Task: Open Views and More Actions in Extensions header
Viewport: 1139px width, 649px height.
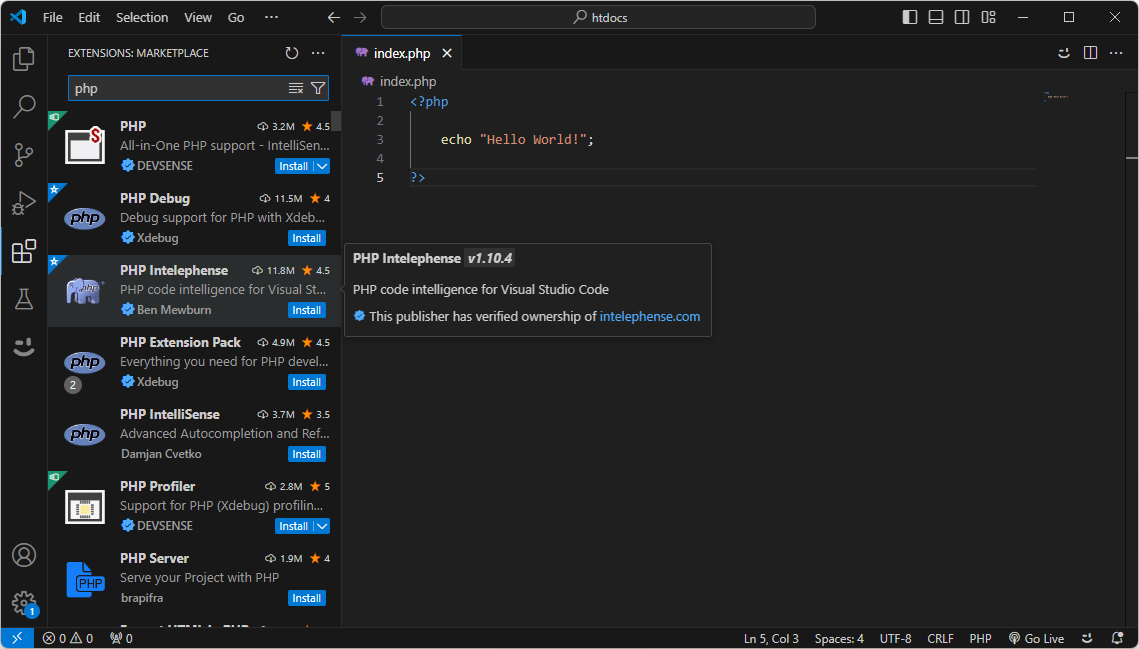Action: click(x=318, y=53)
